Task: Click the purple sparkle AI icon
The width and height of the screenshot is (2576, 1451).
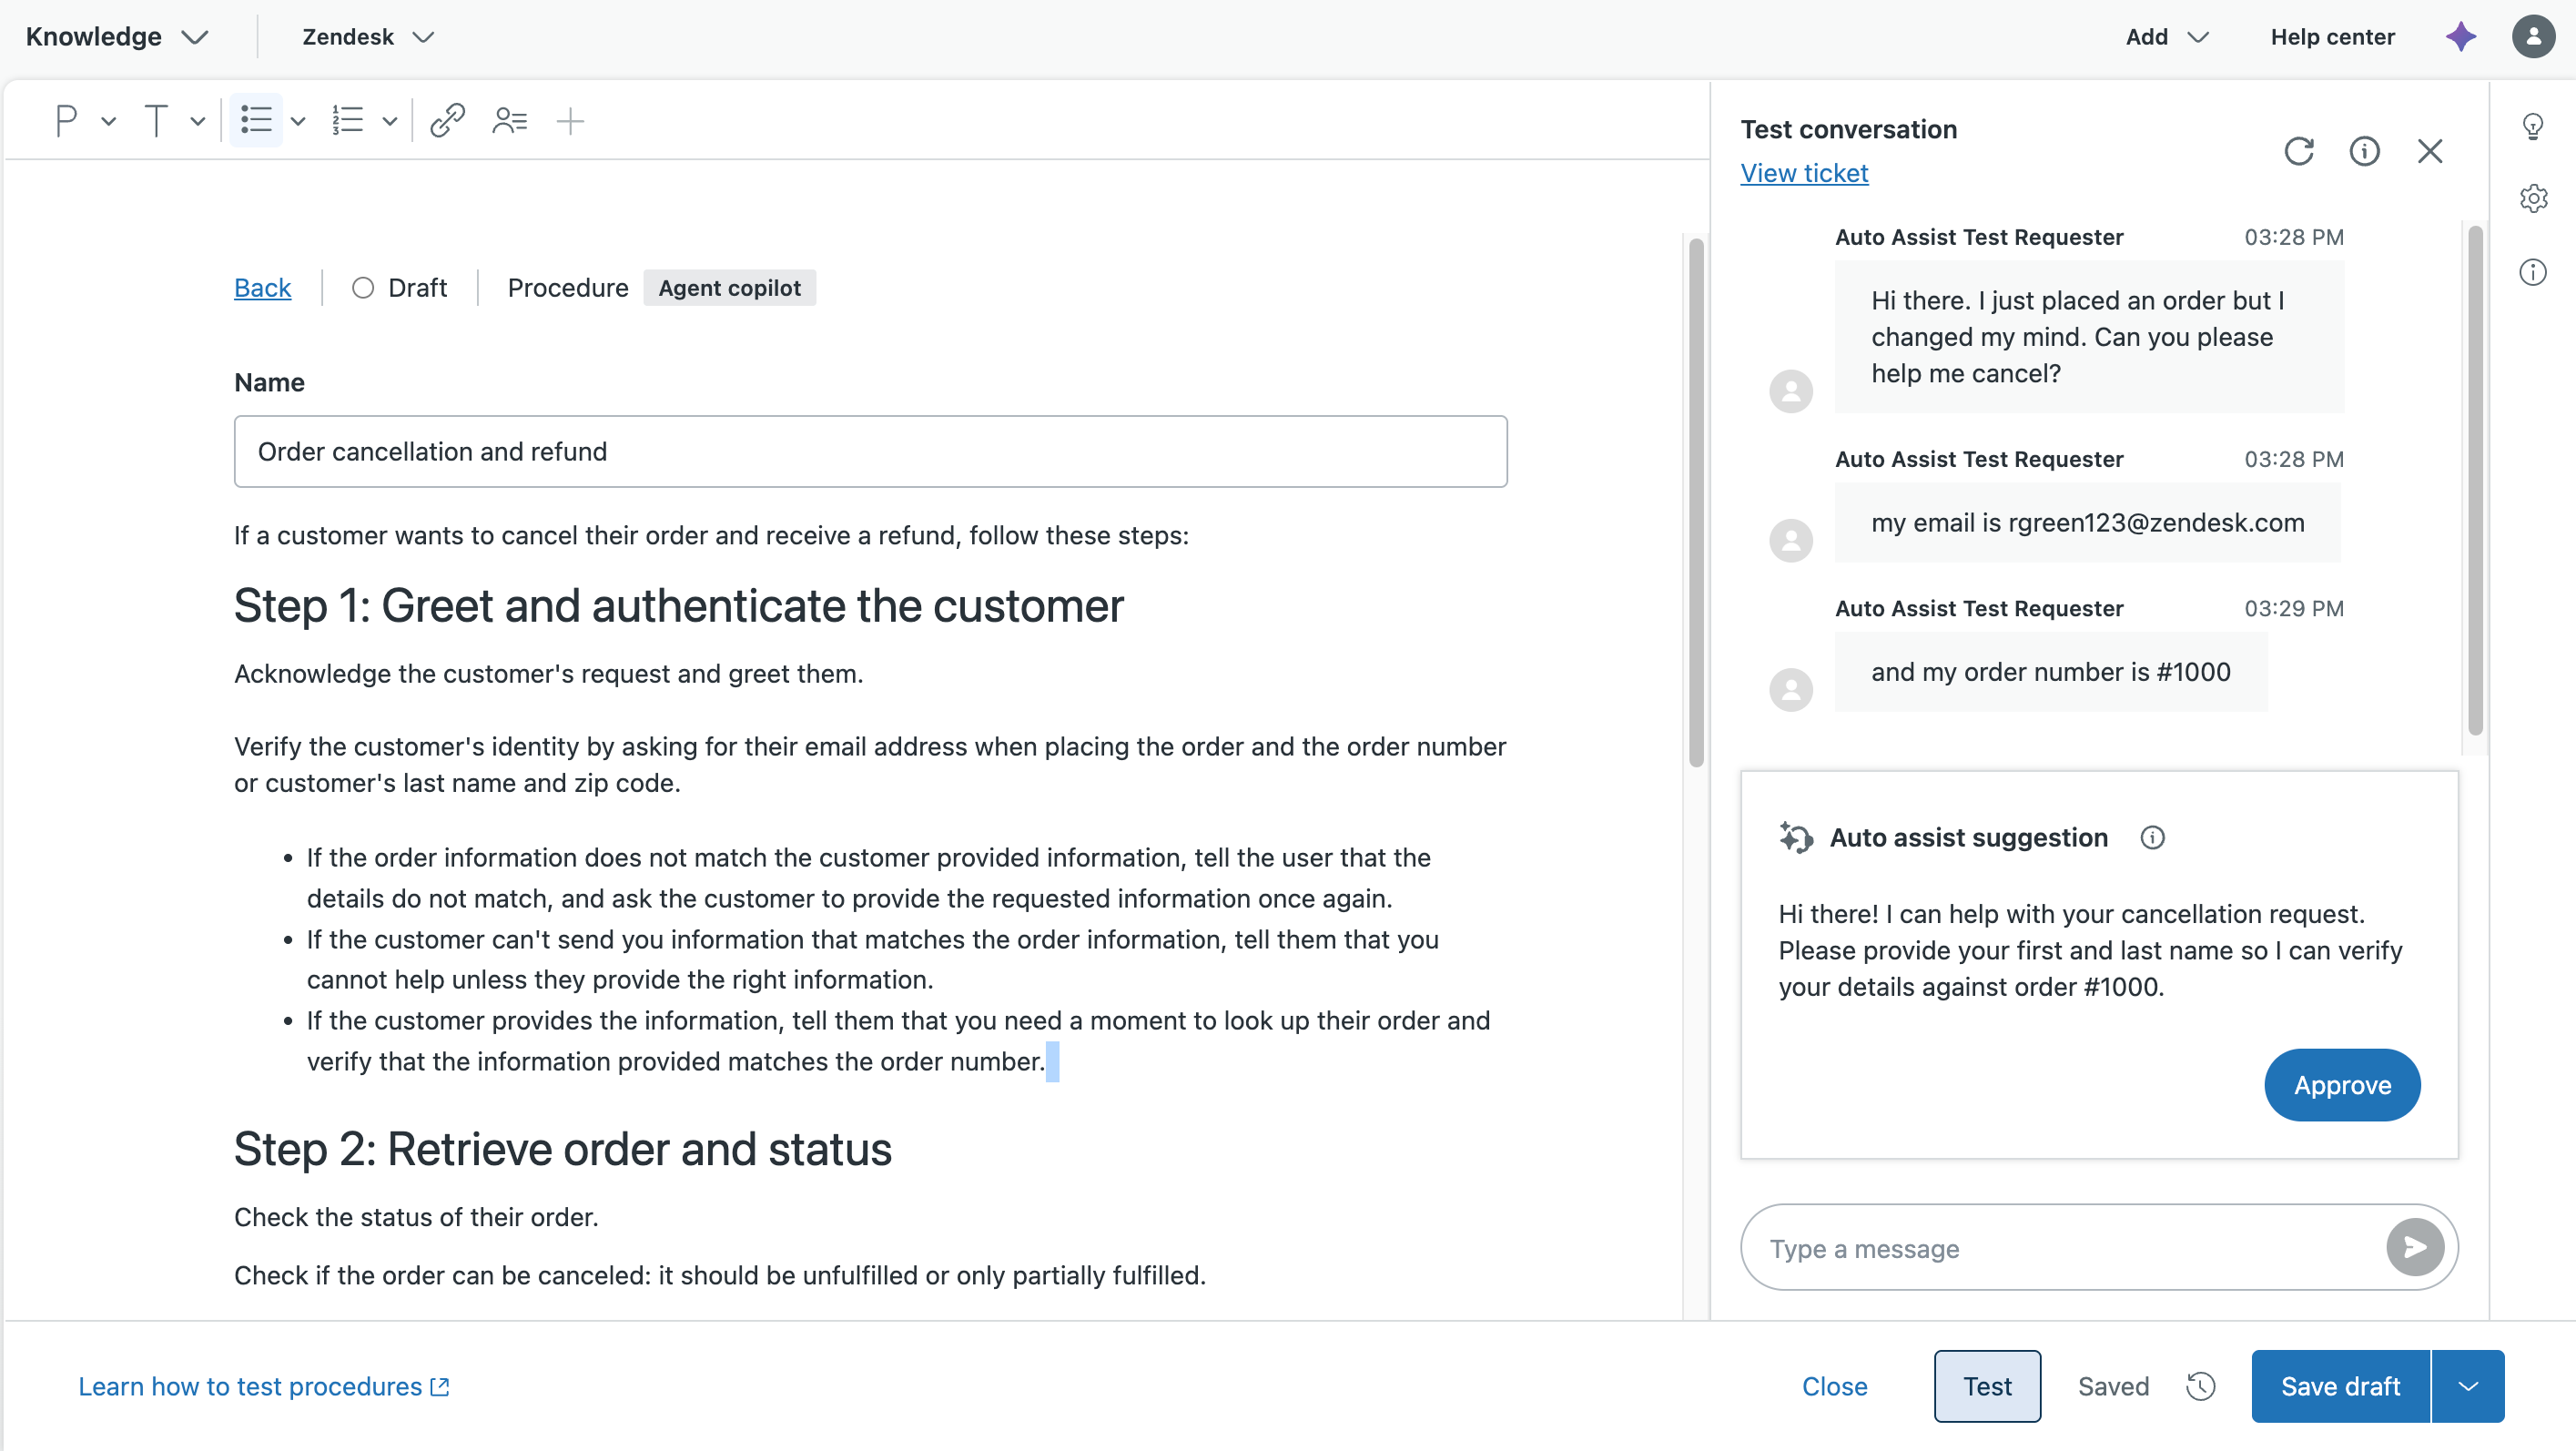Action: pyautogui.click(x=2461, y=37)
